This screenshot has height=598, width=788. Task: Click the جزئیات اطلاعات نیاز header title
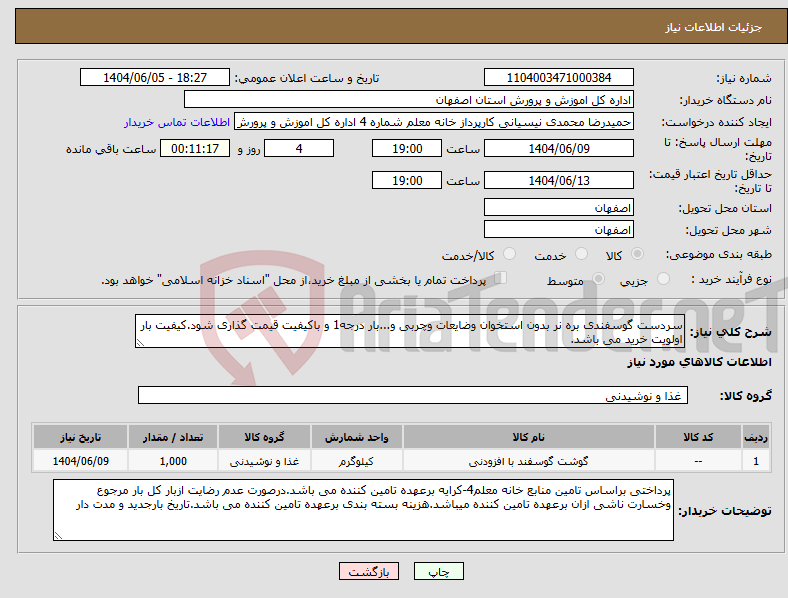[x=714, y=27]
